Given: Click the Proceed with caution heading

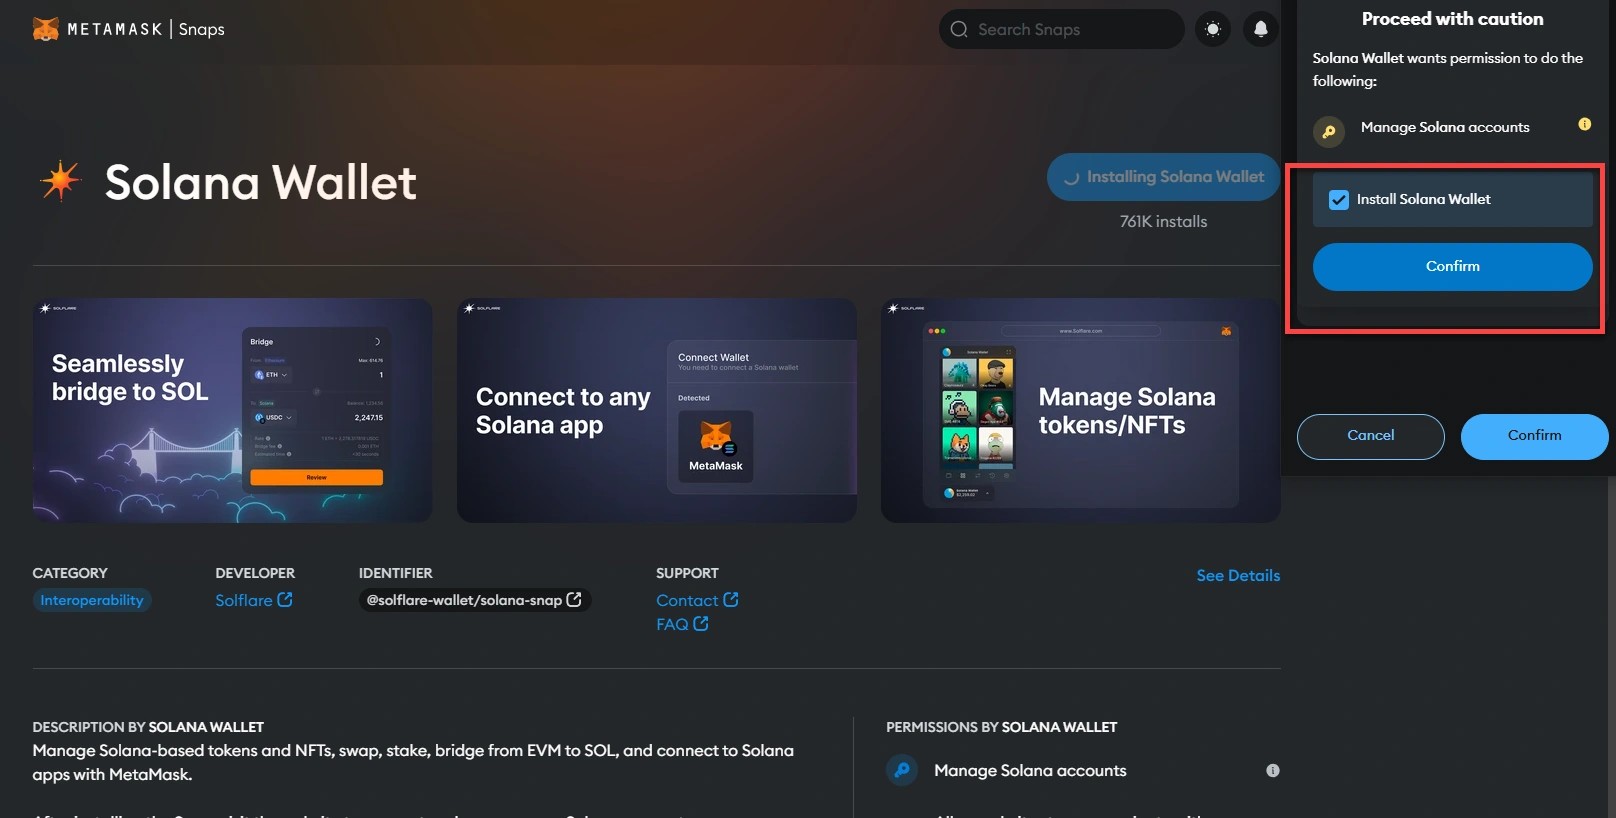Looking at the screenshot, I should coord(1452,18).
